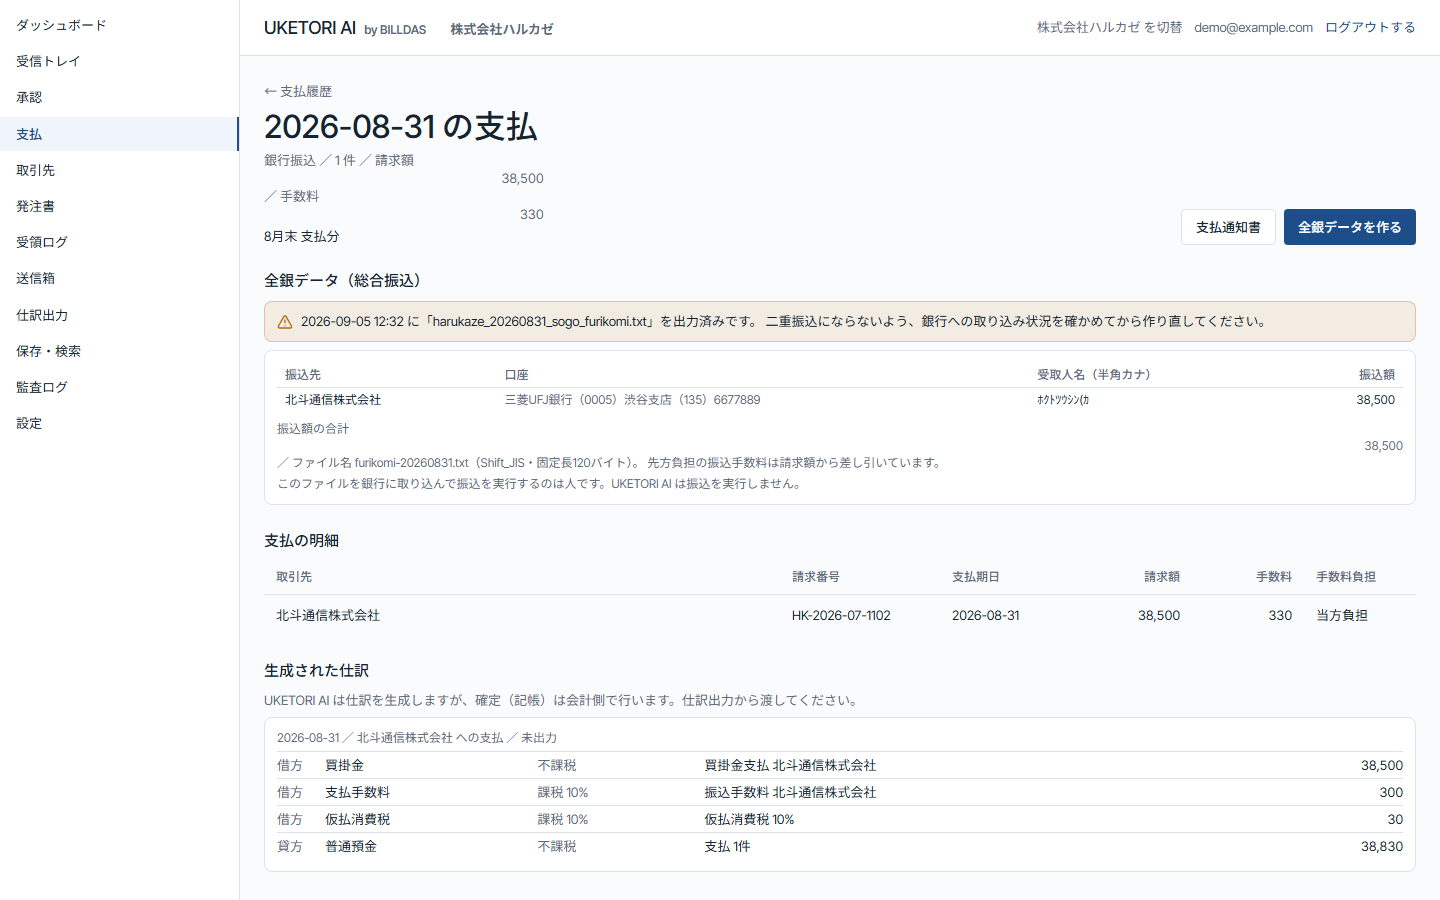The width and height of the screenshot is (1440, 900).
Task: Click 当方負担 in the details row
Action: 1342,616
